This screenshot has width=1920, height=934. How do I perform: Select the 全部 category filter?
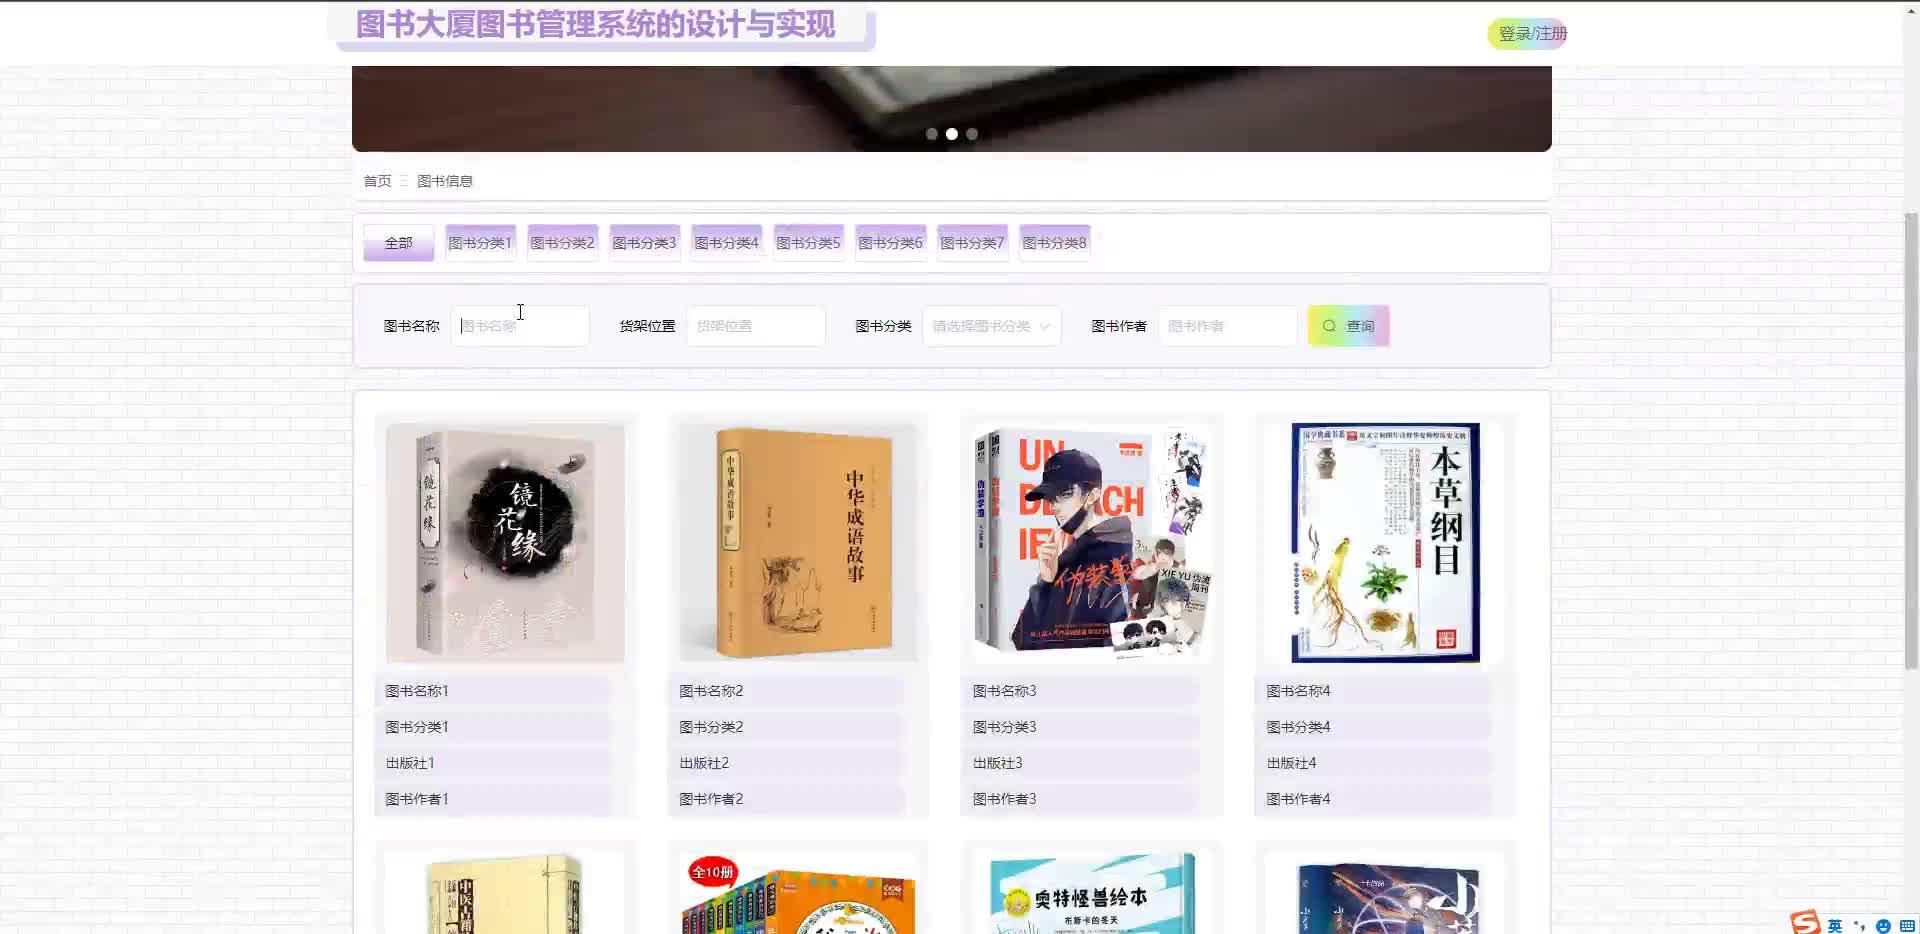(x=398, y=242)
